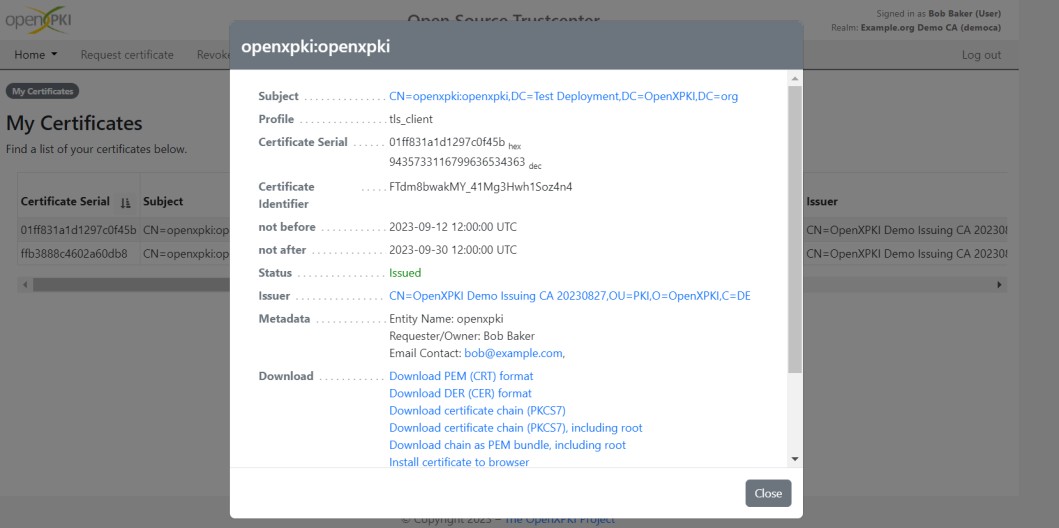Open Request certificate menu item
The width and height of the screenshot is (1059, 528).
[x=127, y=55]
